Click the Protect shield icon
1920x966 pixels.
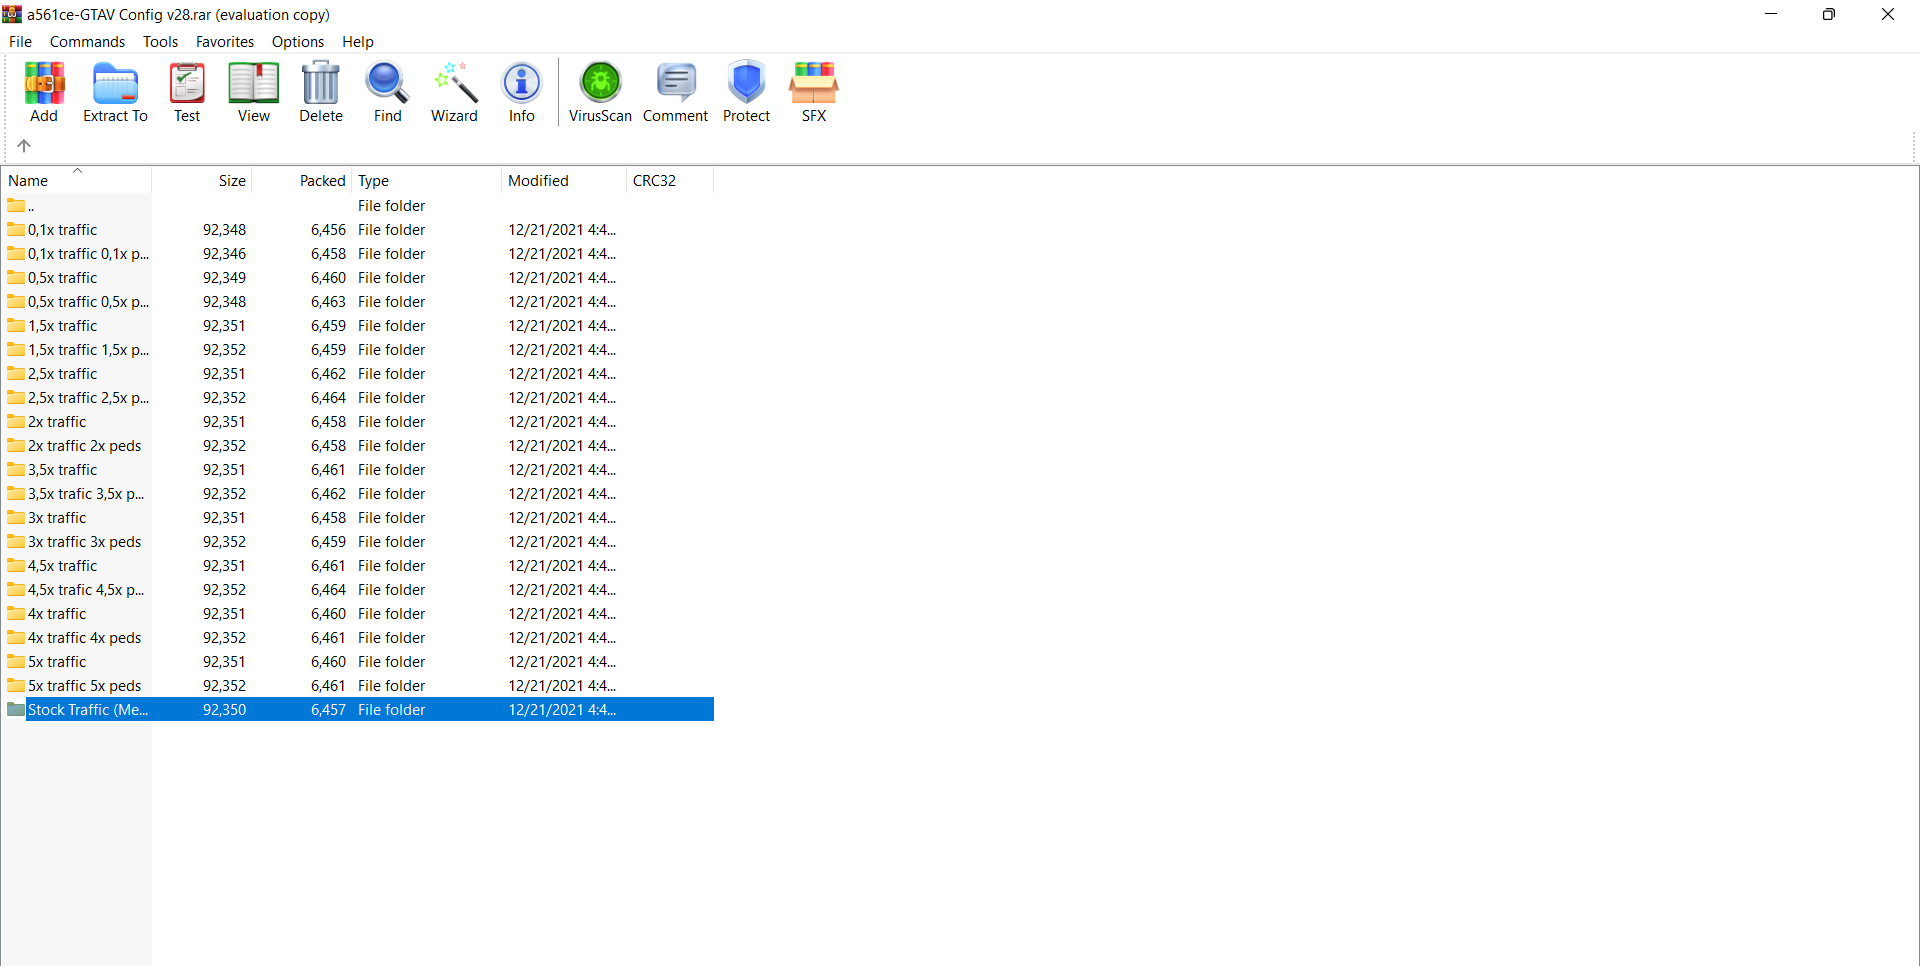(x=746, y=83)
